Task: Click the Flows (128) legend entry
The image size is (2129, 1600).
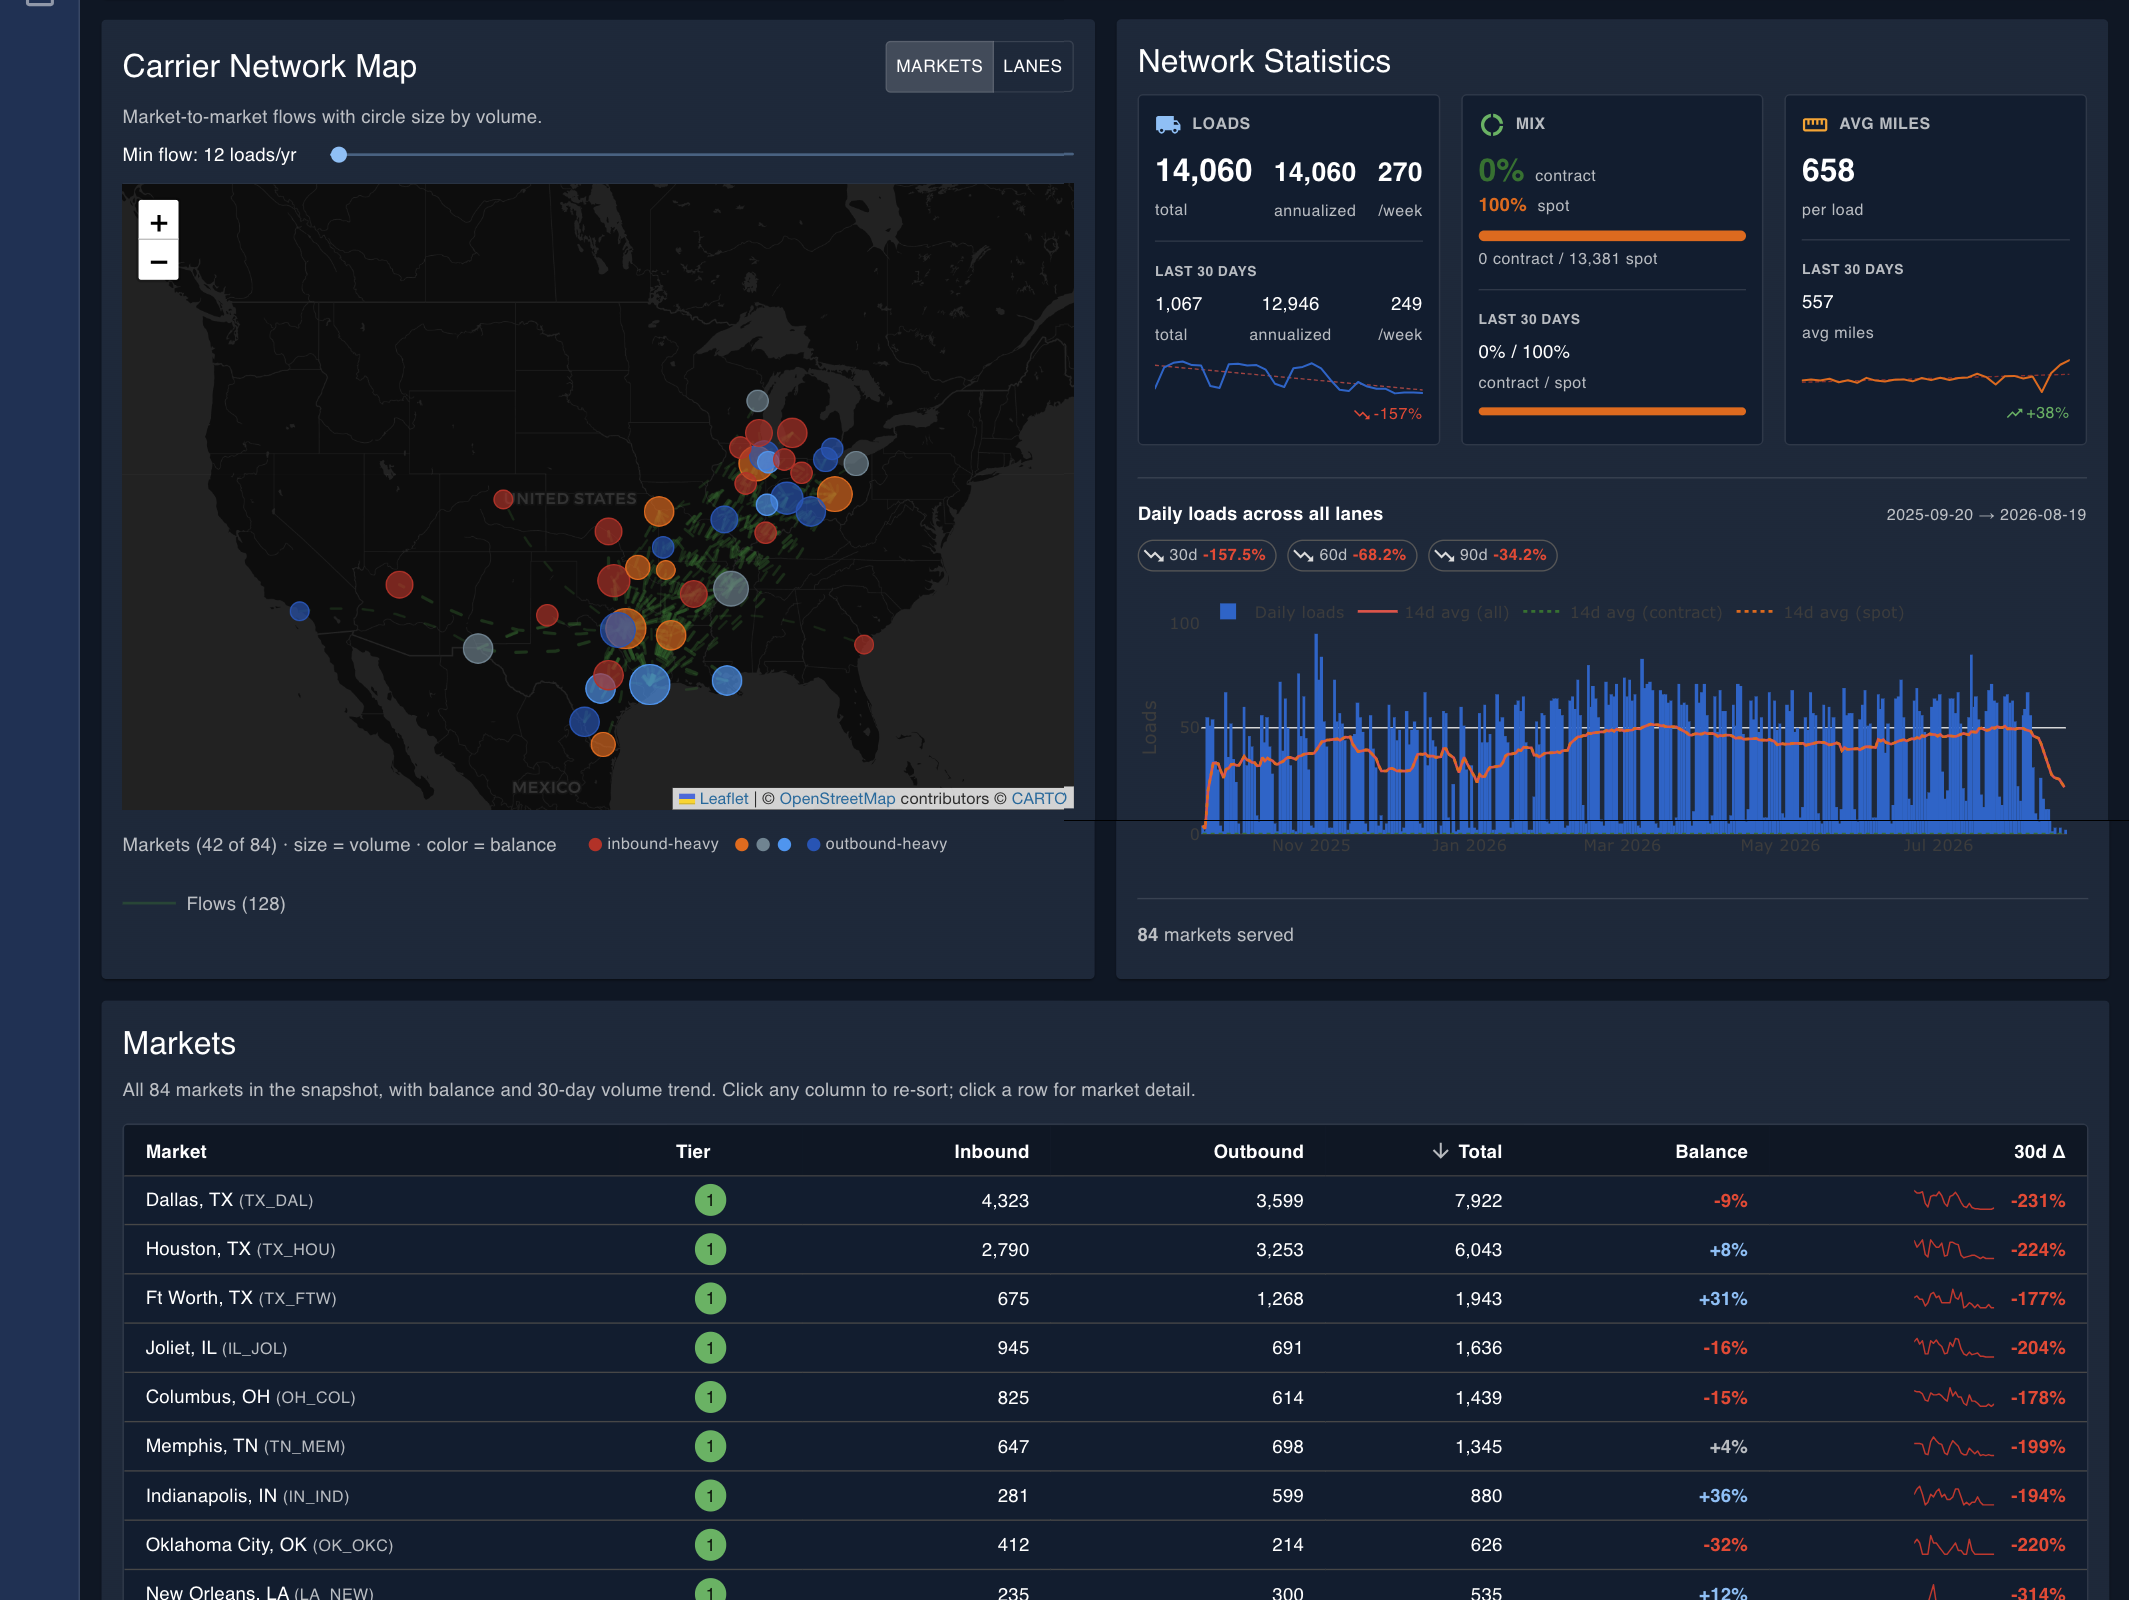Action: pyautogui.click(x=204, y=903)
